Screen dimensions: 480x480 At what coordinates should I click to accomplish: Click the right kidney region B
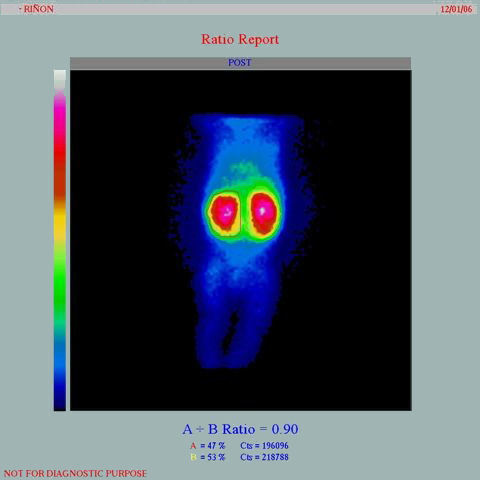pyautogui.click(x=263, y=213)
